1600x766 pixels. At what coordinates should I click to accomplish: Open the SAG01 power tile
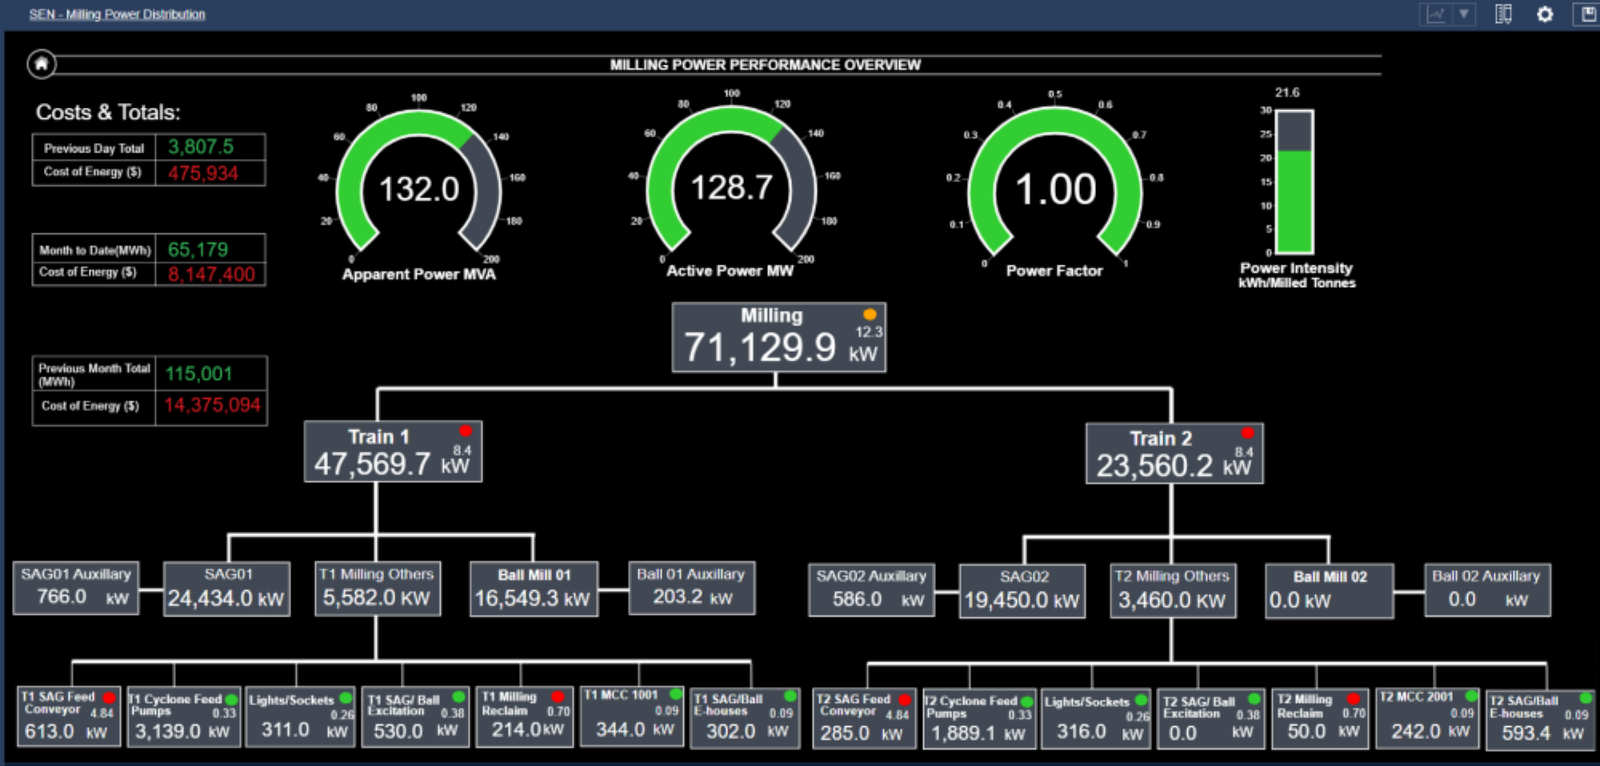coord(227,589)
